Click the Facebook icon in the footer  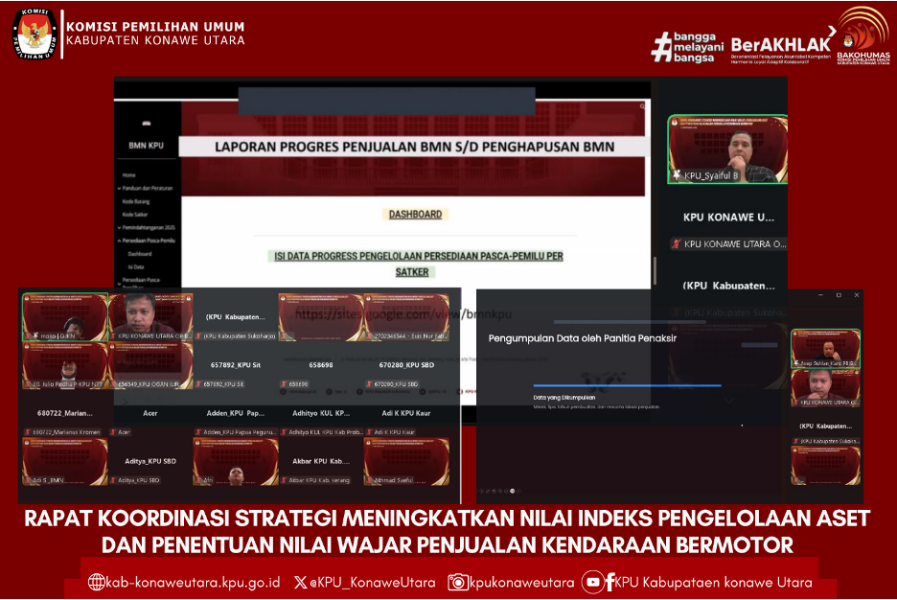click(609, 582)
